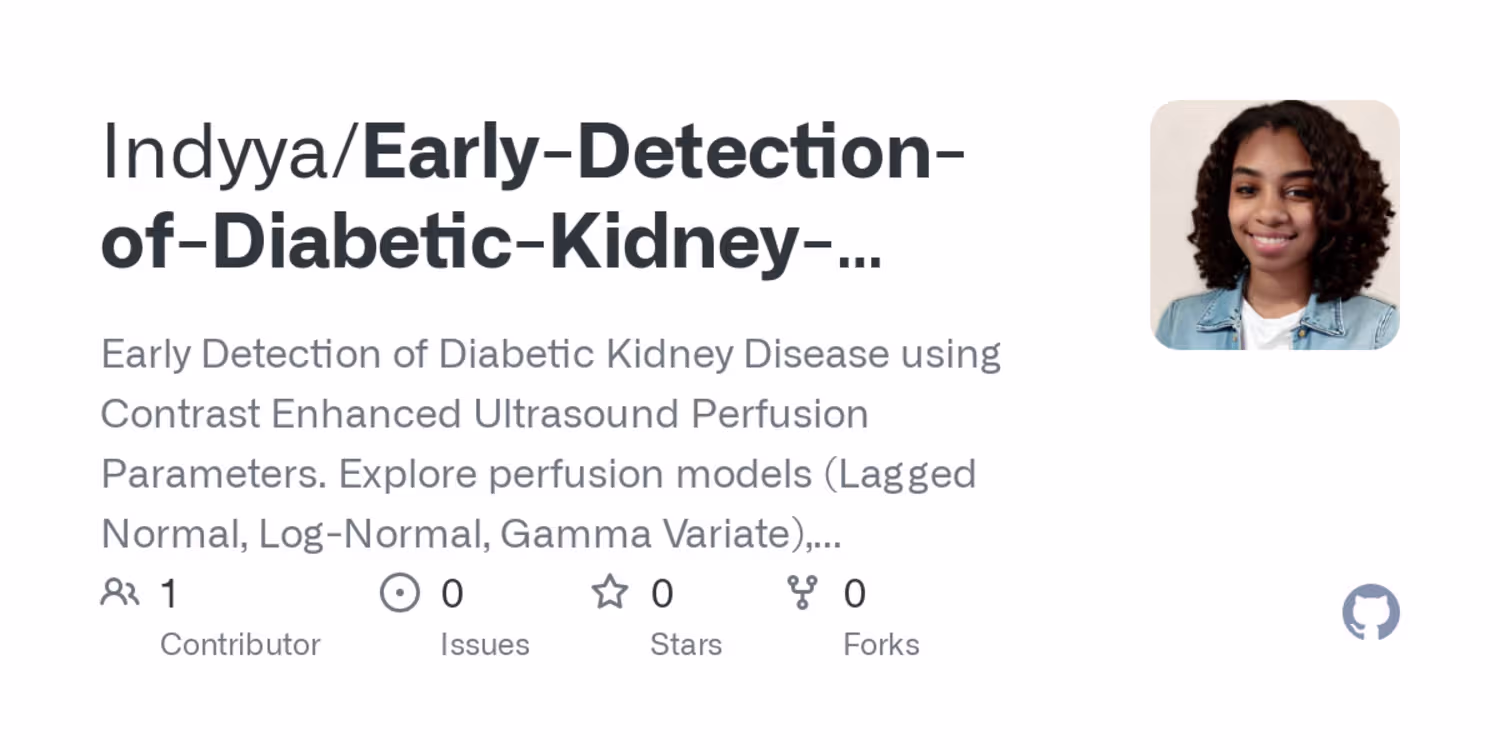Click the zero count above Forks
Viewport: 1500px width, 750px height.
point(854,594)
